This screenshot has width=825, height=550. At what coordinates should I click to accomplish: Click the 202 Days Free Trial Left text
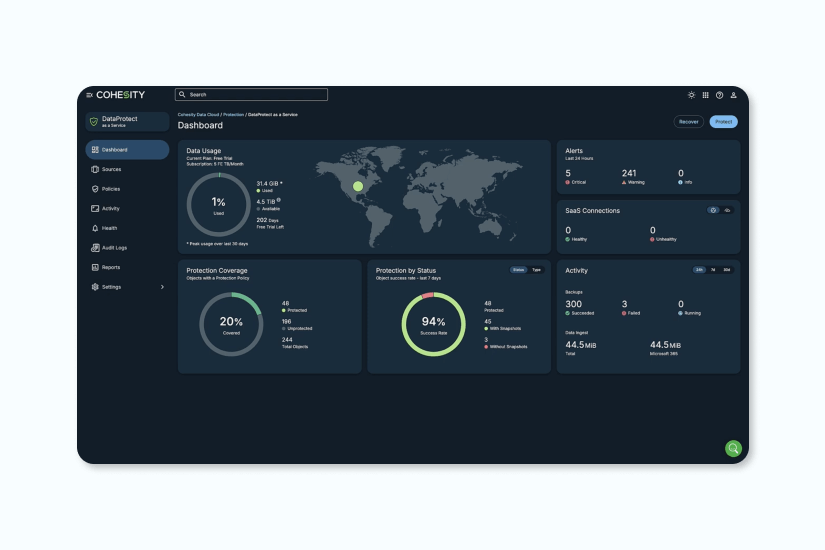point(270,223)
